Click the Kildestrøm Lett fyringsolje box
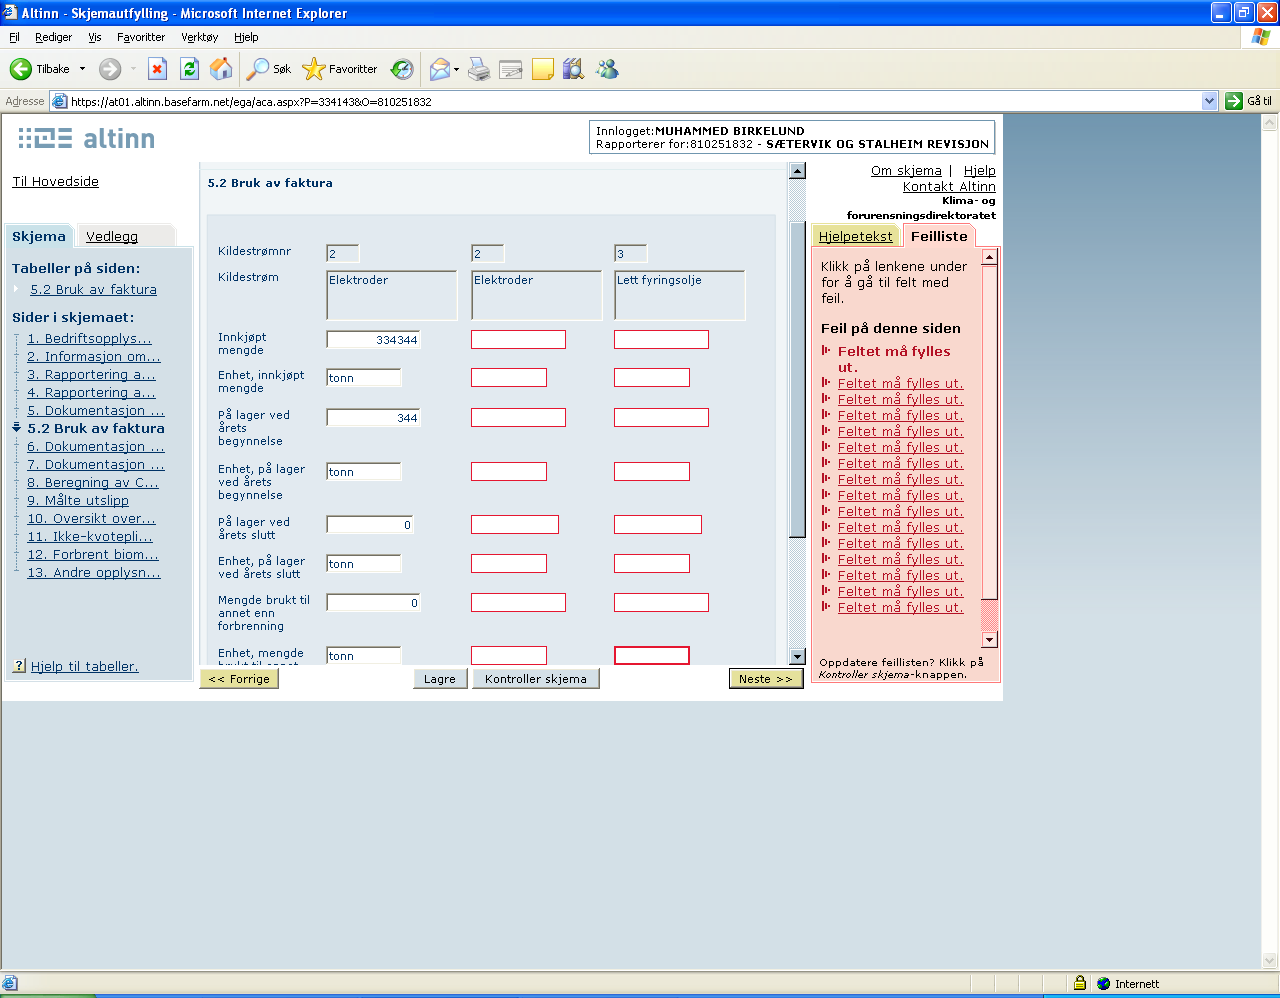Viewport: 1280px width, 998px height. pyautogui.click(x=680, y=295)
